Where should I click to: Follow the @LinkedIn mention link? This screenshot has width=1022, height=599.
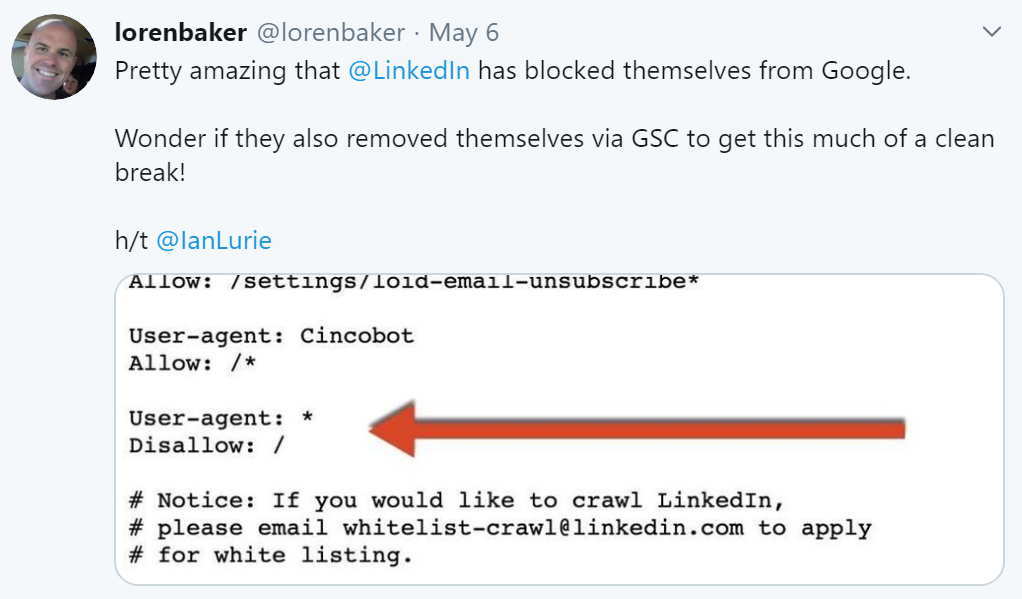pyautogui.click(x=408, y=72)
